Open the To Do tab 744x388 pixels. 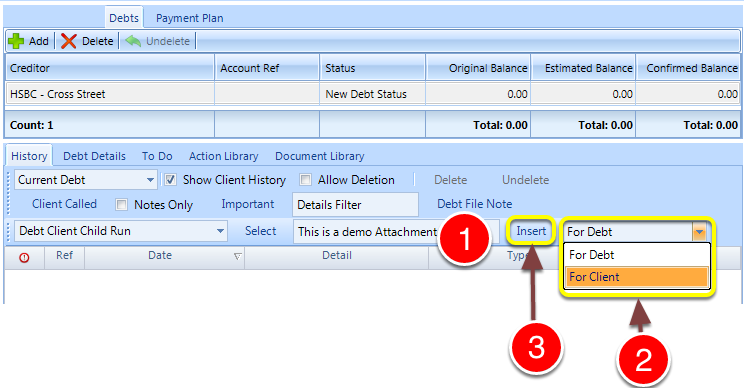click(157, 156)
